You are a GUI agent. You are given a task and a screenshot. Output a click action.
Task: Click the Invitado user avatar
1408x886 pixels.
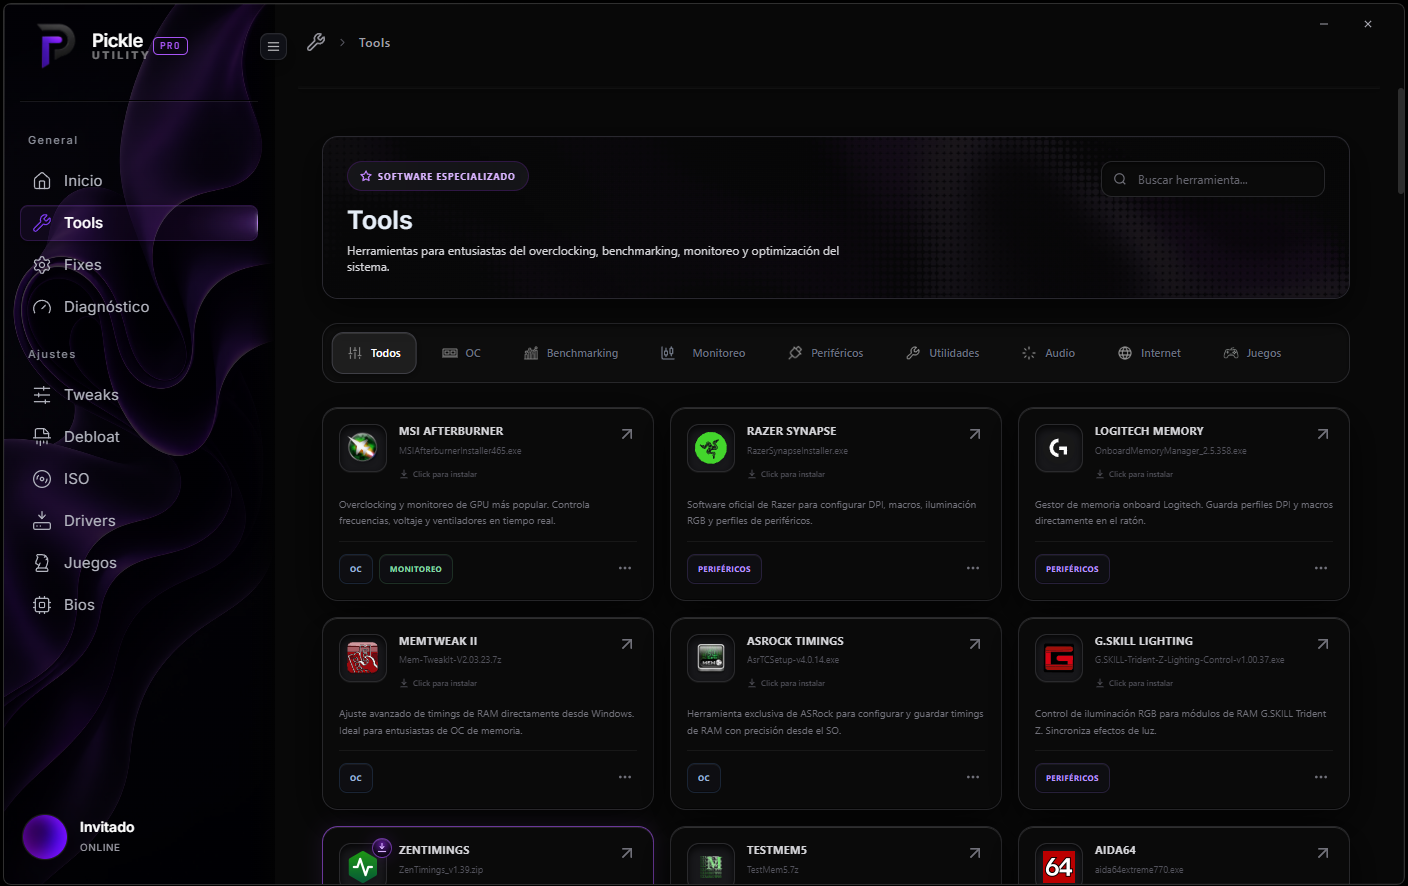point(45,837)
